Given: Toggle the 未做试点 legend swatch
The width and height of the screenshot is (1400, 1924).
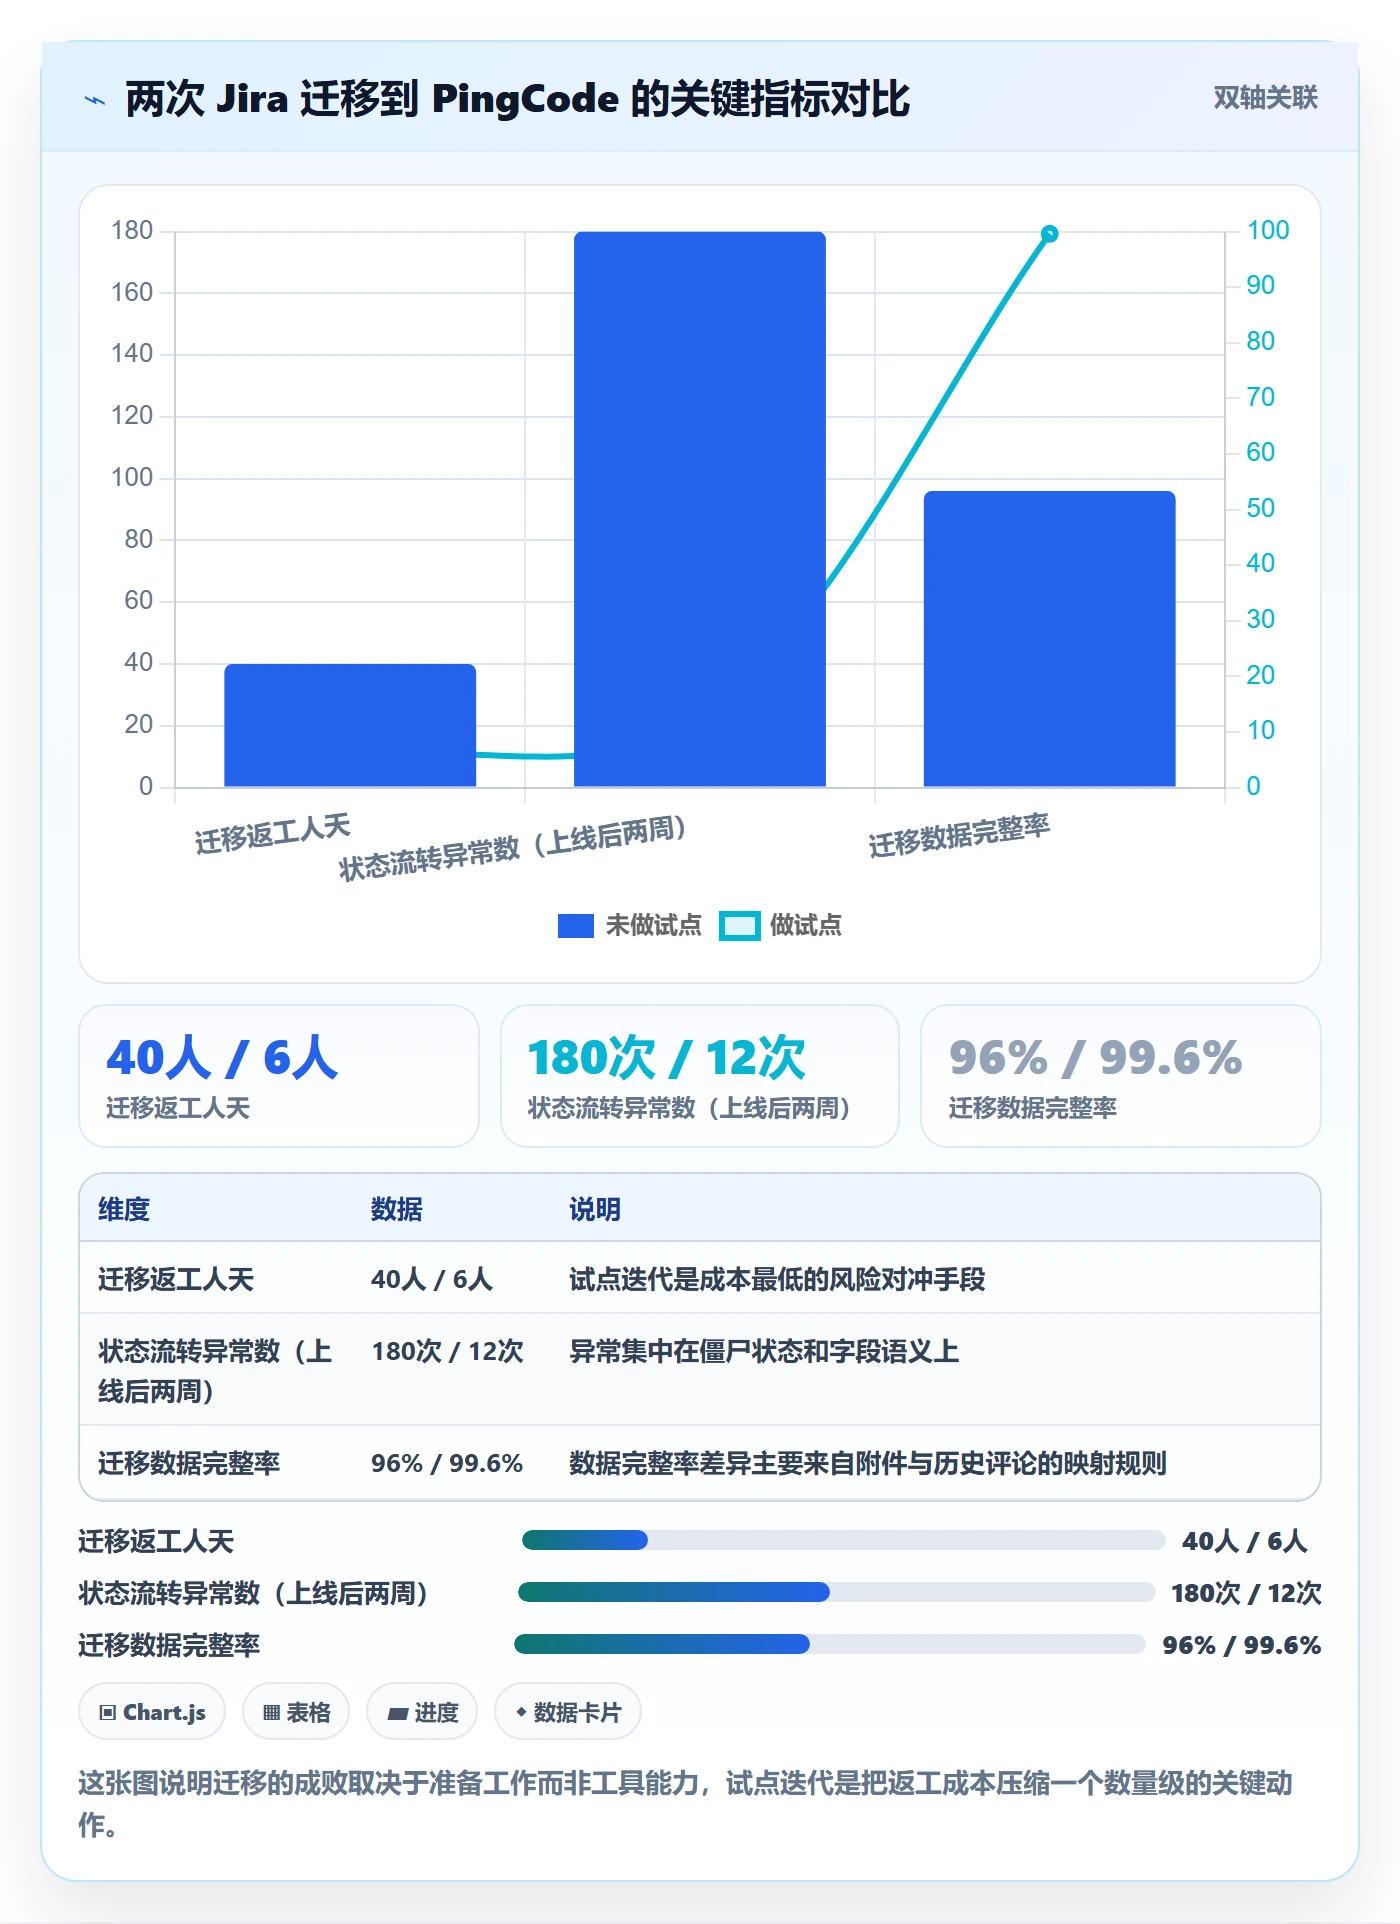Looking at the screenshot, I should (576, 926).
